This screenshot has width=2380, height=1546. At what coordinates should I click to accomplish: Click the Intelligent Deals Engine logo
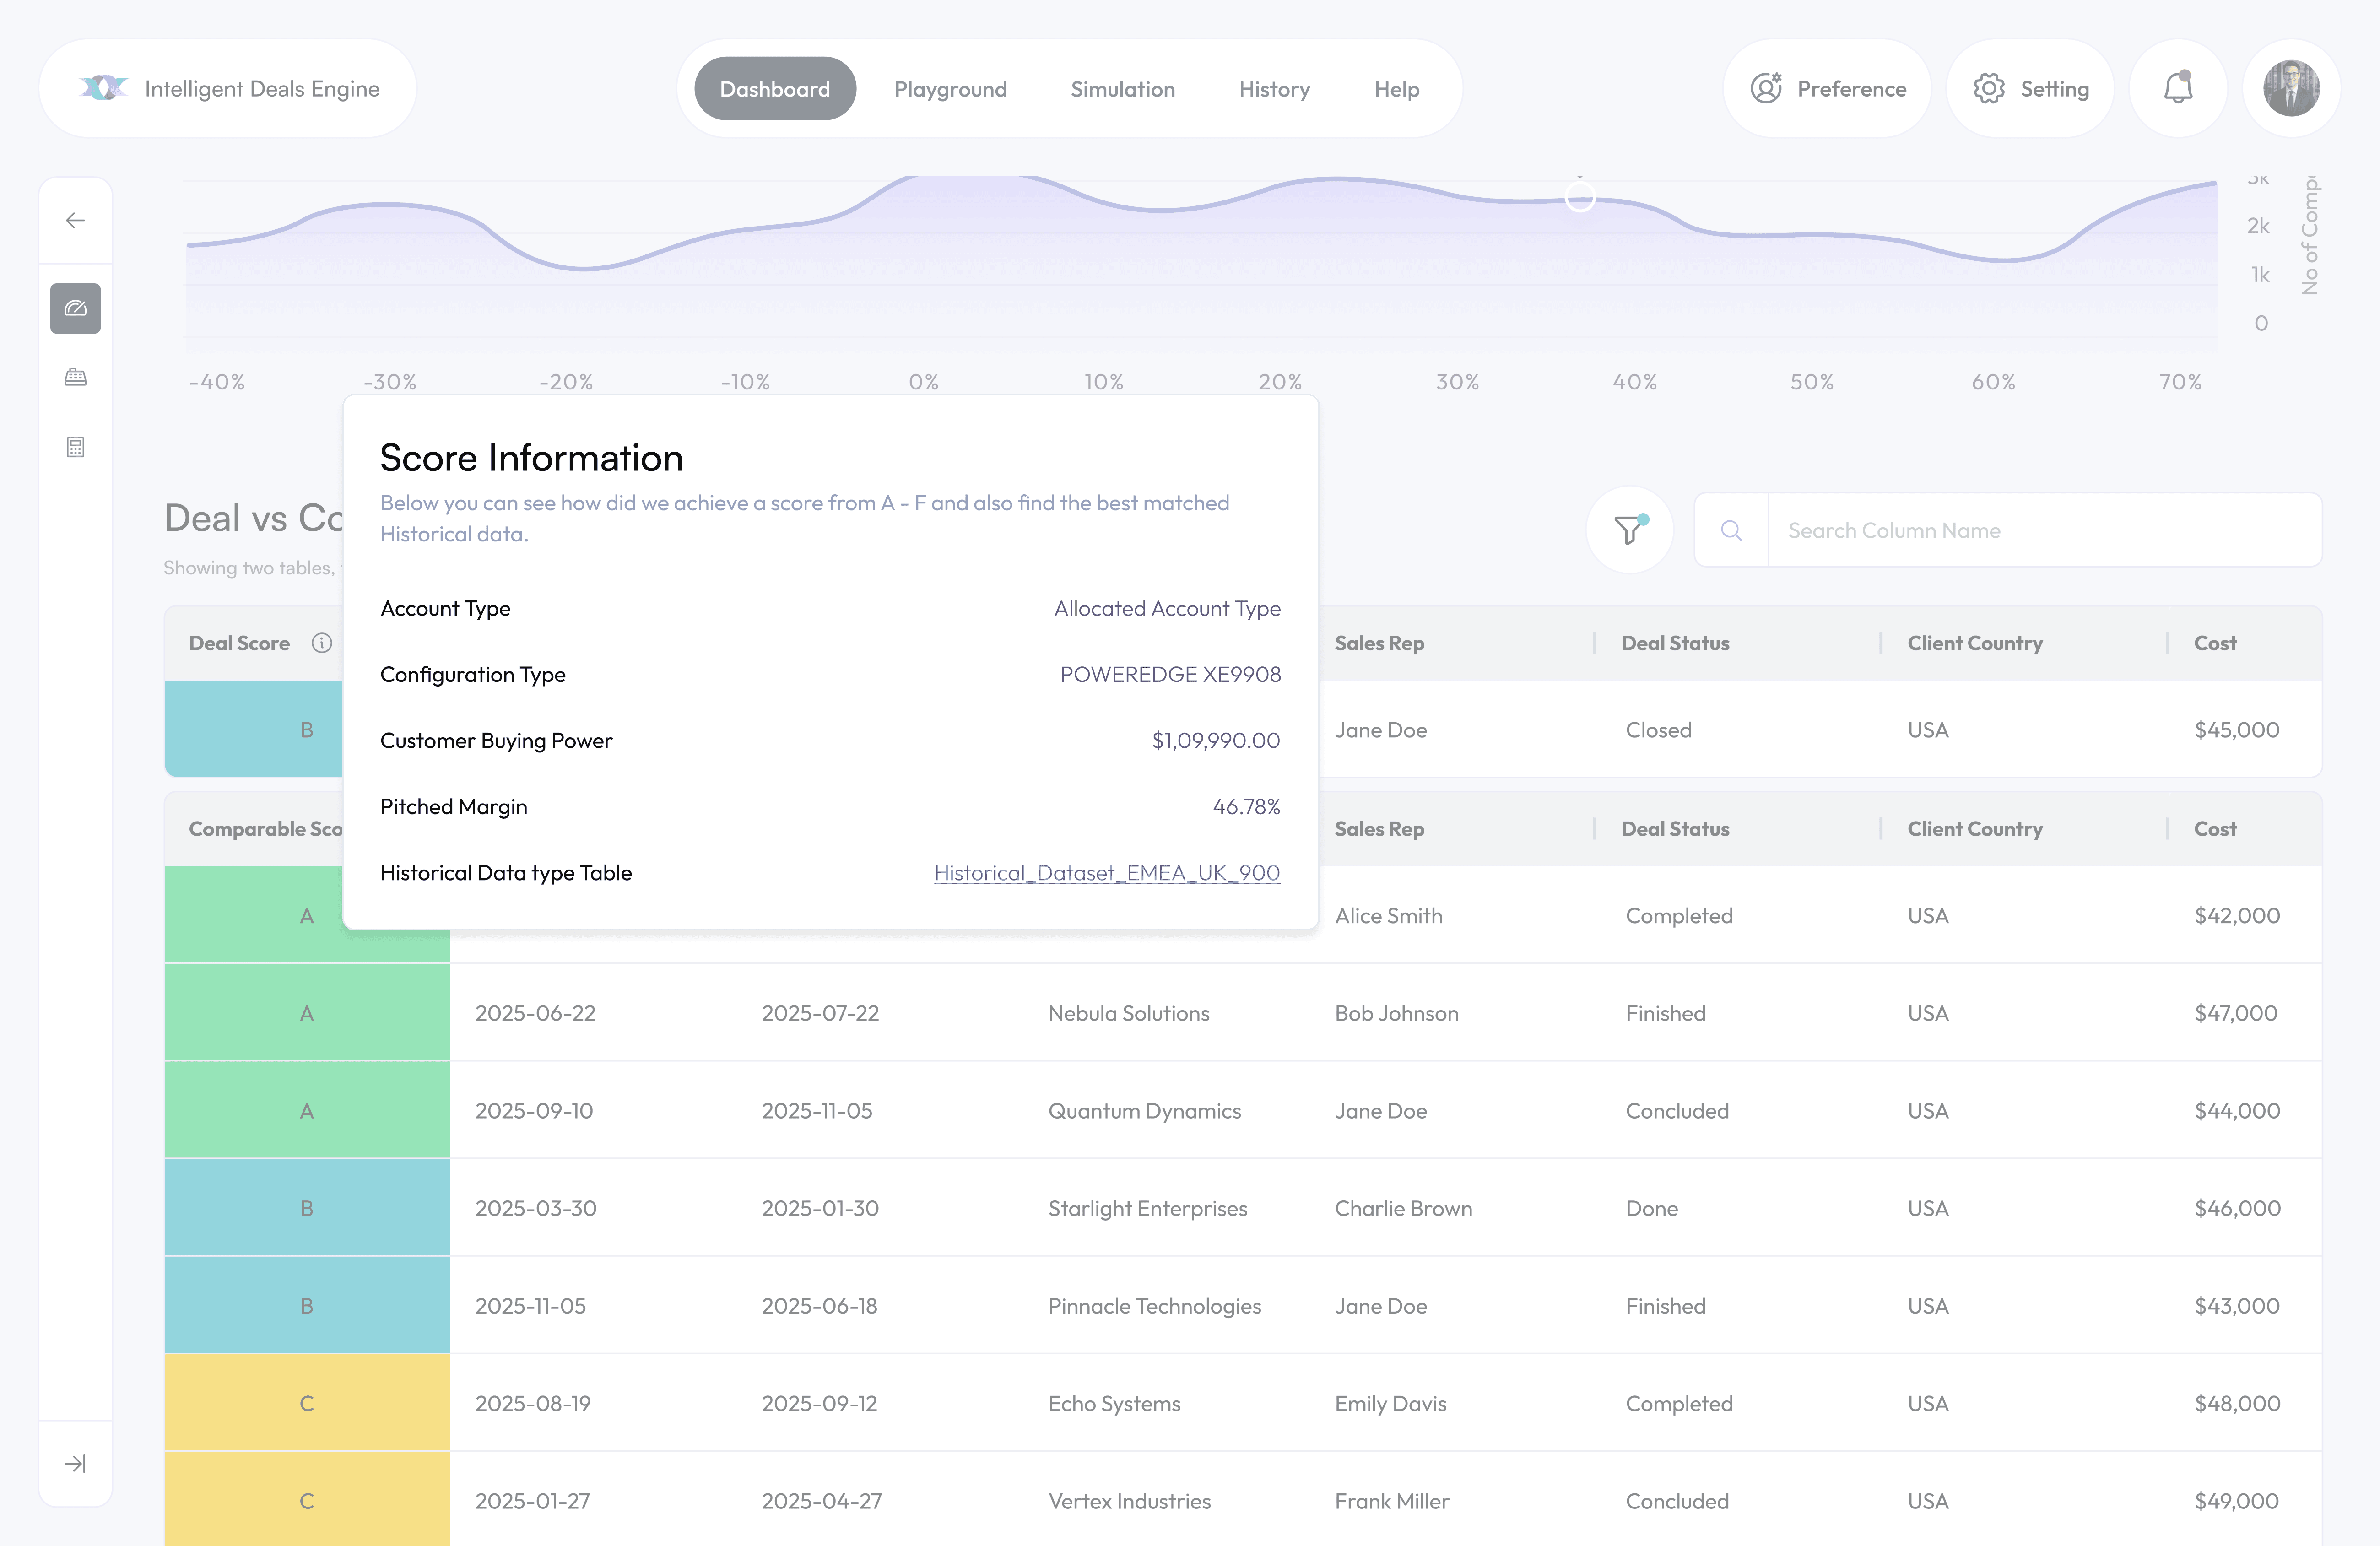point(104,88)
